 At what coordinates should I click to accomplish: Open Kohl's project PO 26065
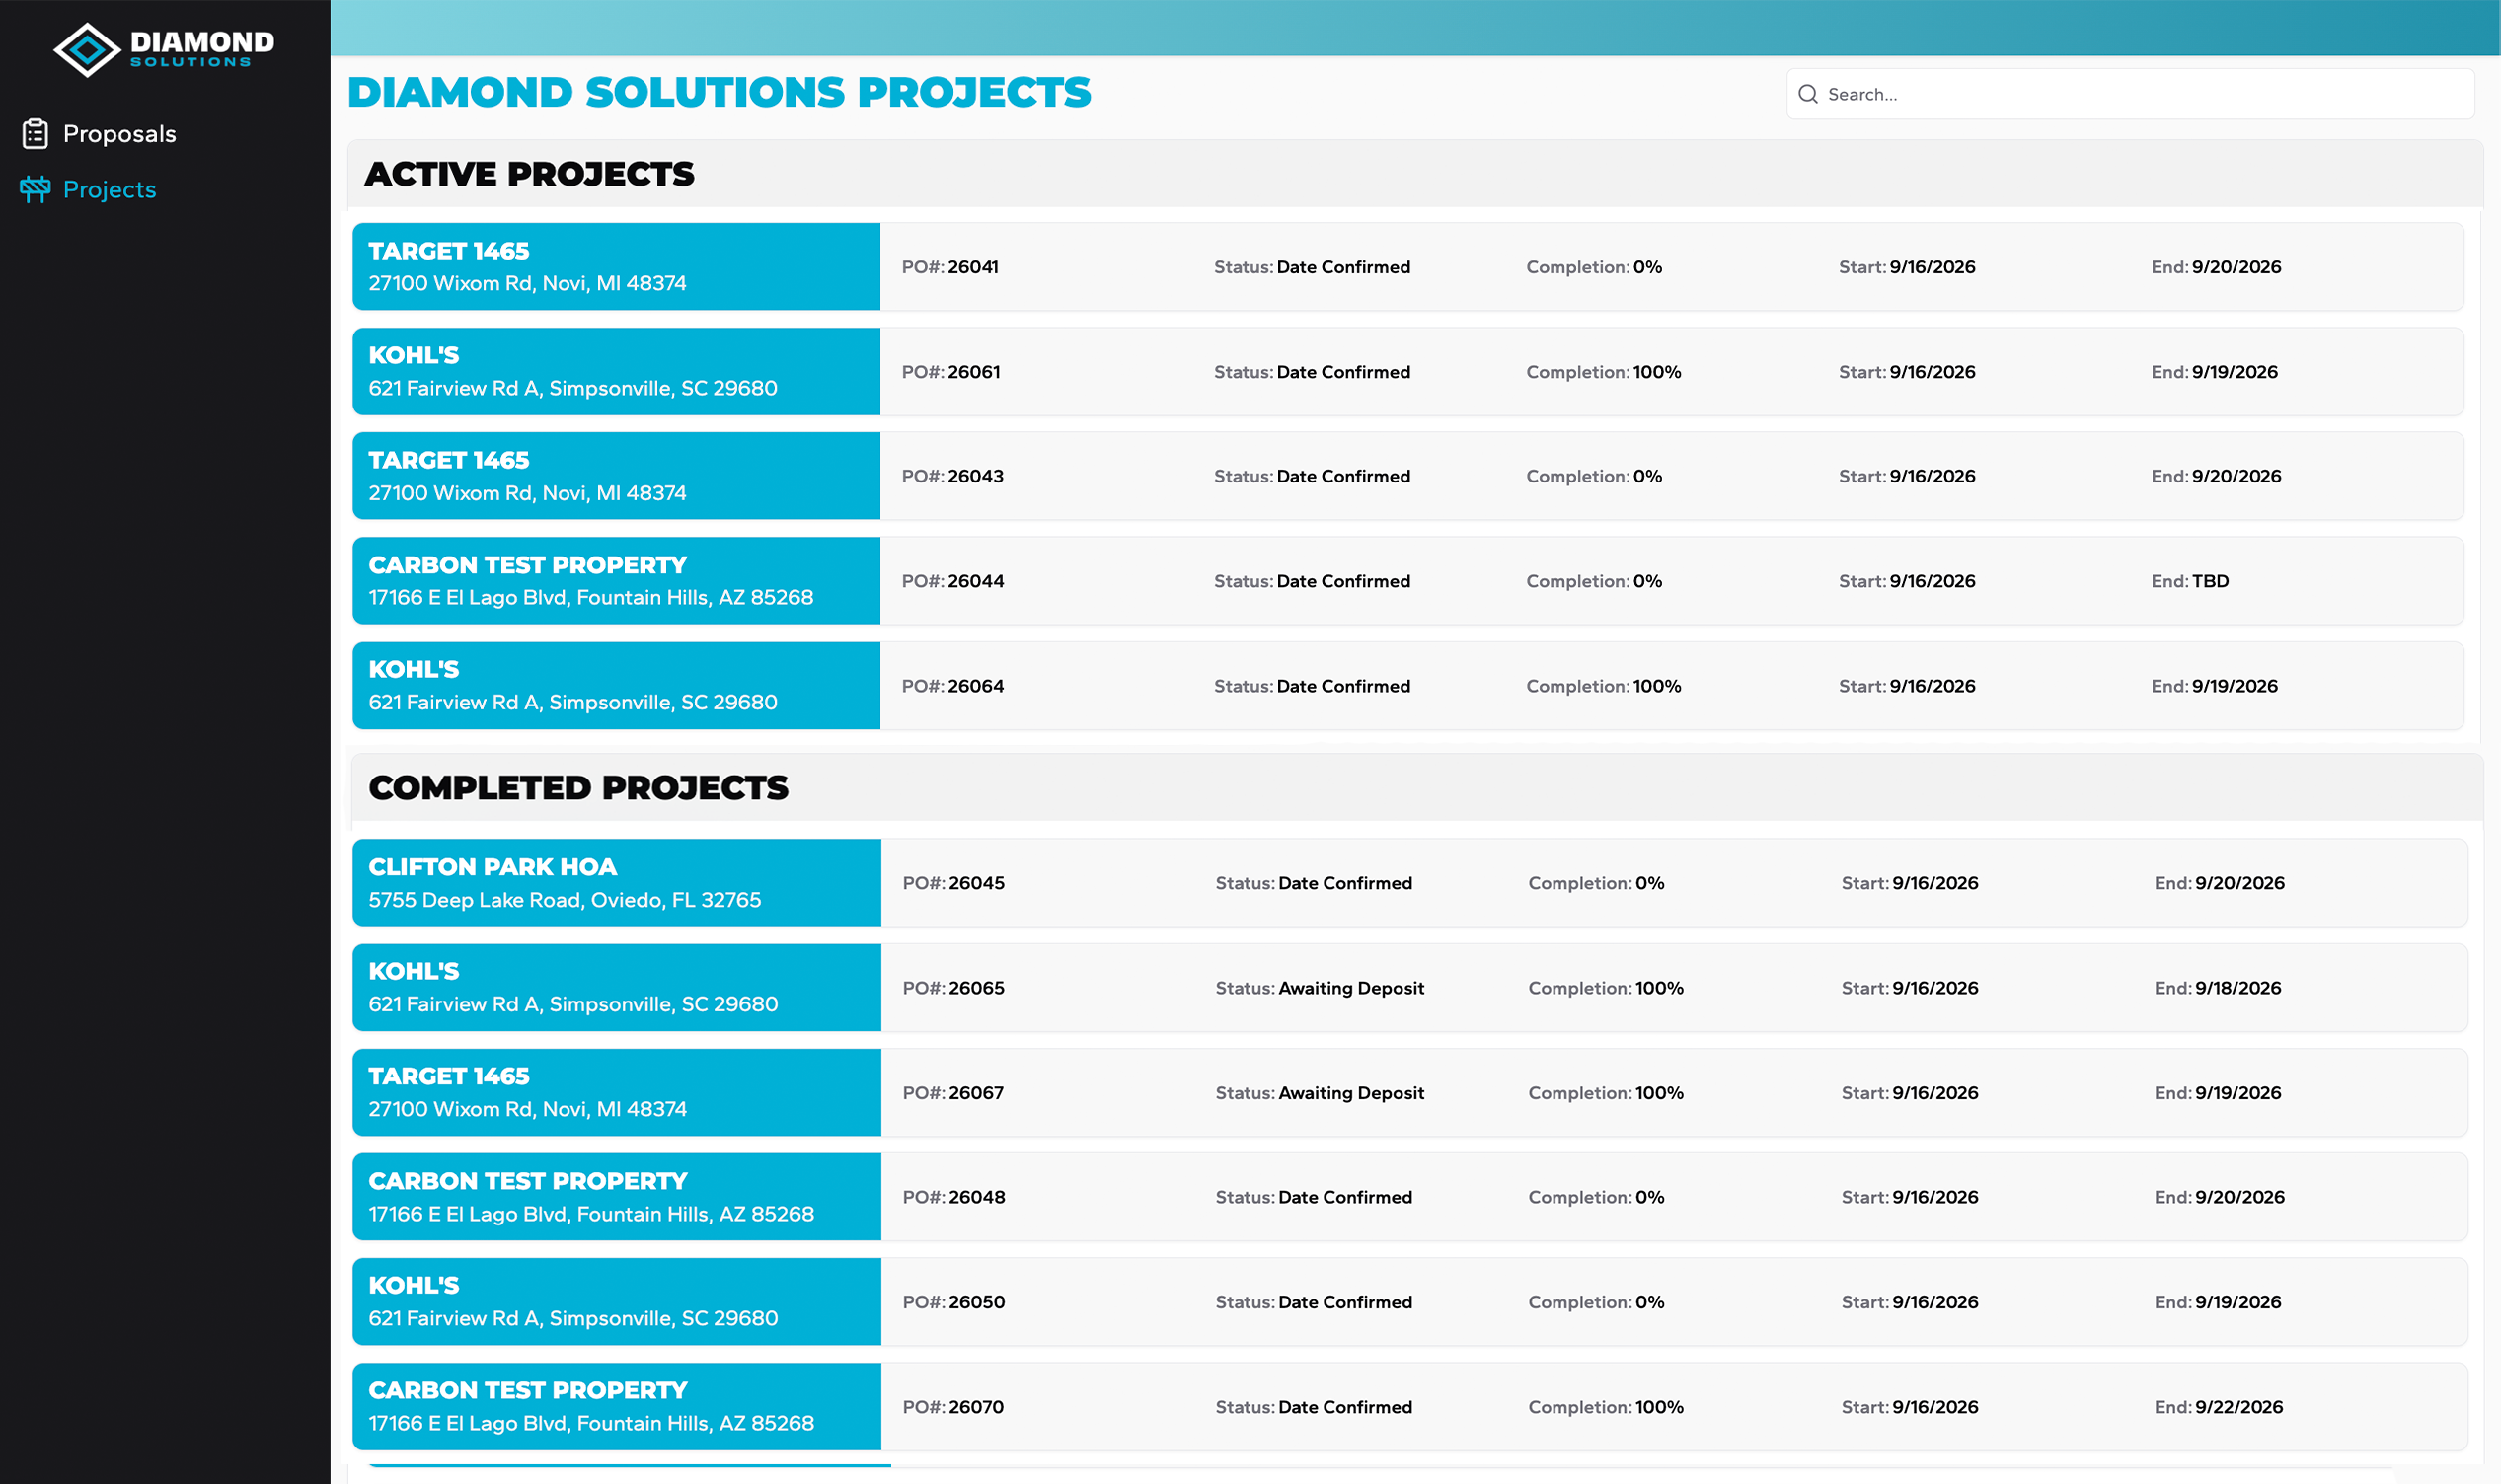(x=1410, y=988)
